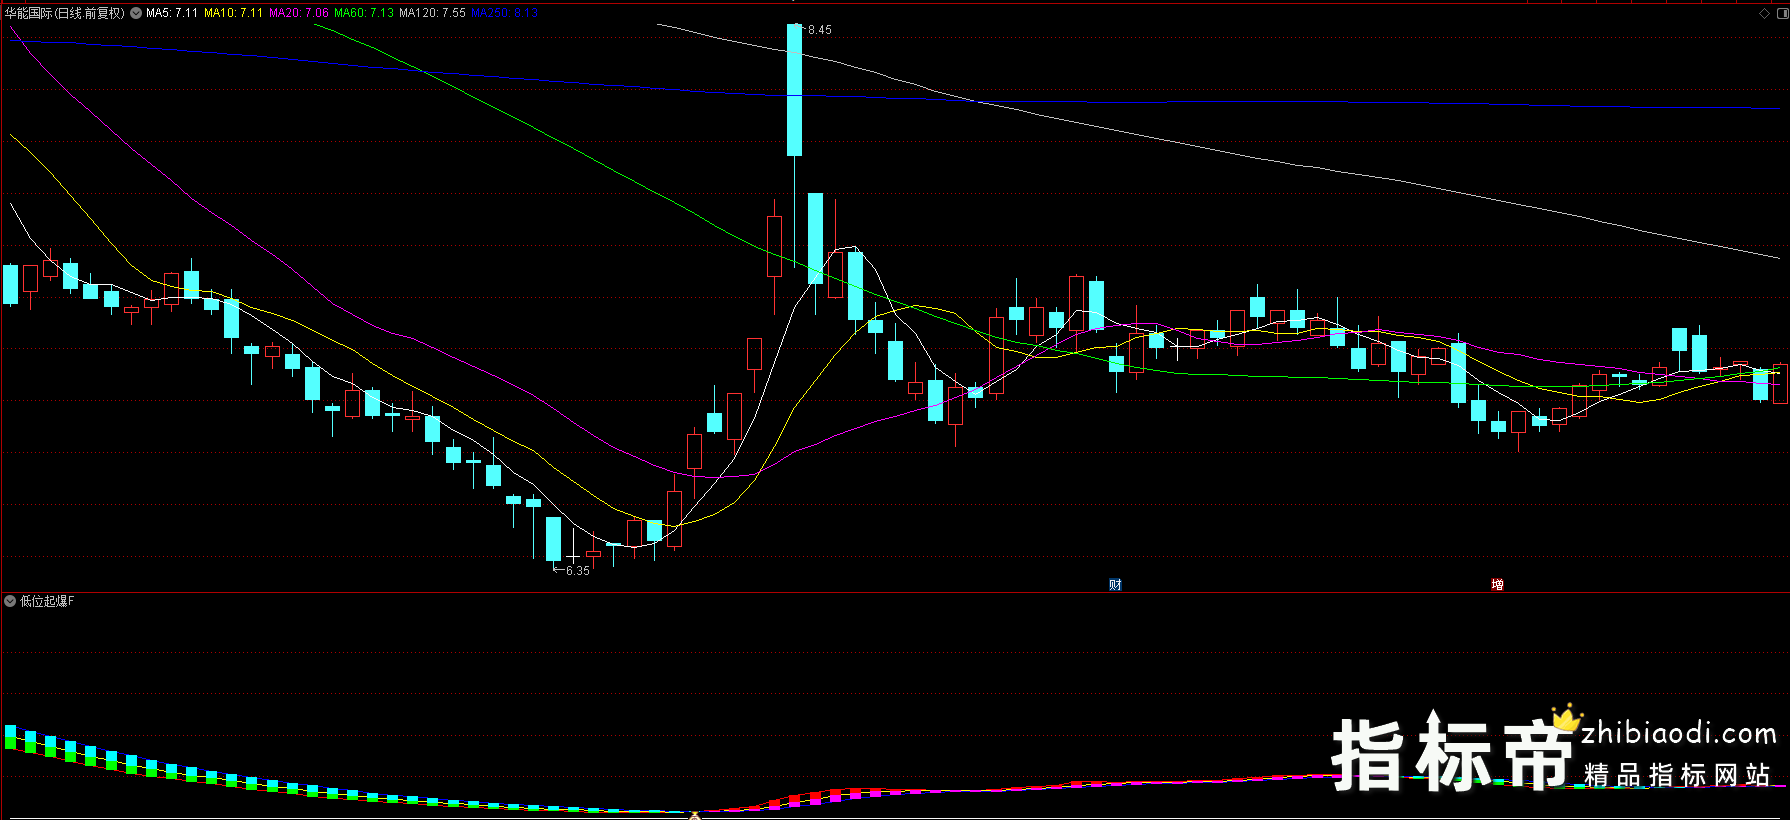This screenshot has height=820, width=1790.
Task: Click the signal marker at indicator panel bottom
Action: click(x=694, y=815)
